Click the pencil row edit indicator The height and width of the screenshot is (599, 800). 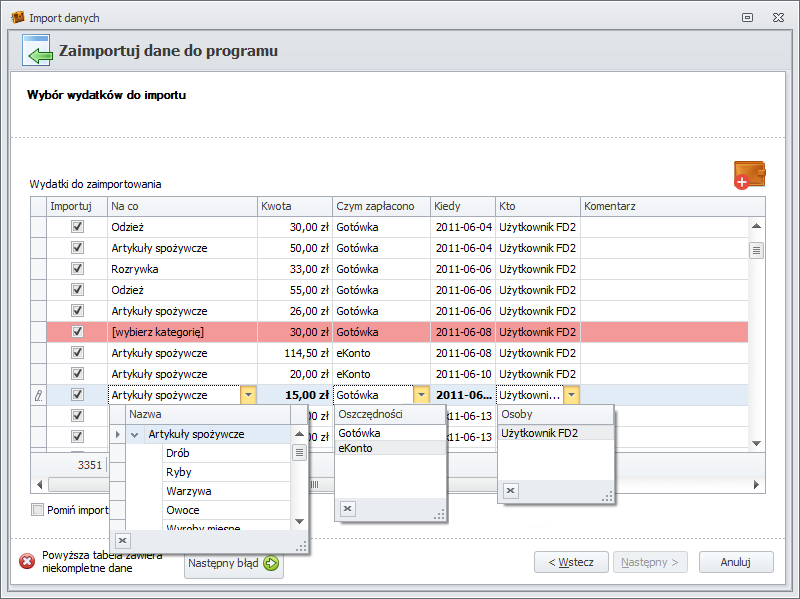pos(38,395)
